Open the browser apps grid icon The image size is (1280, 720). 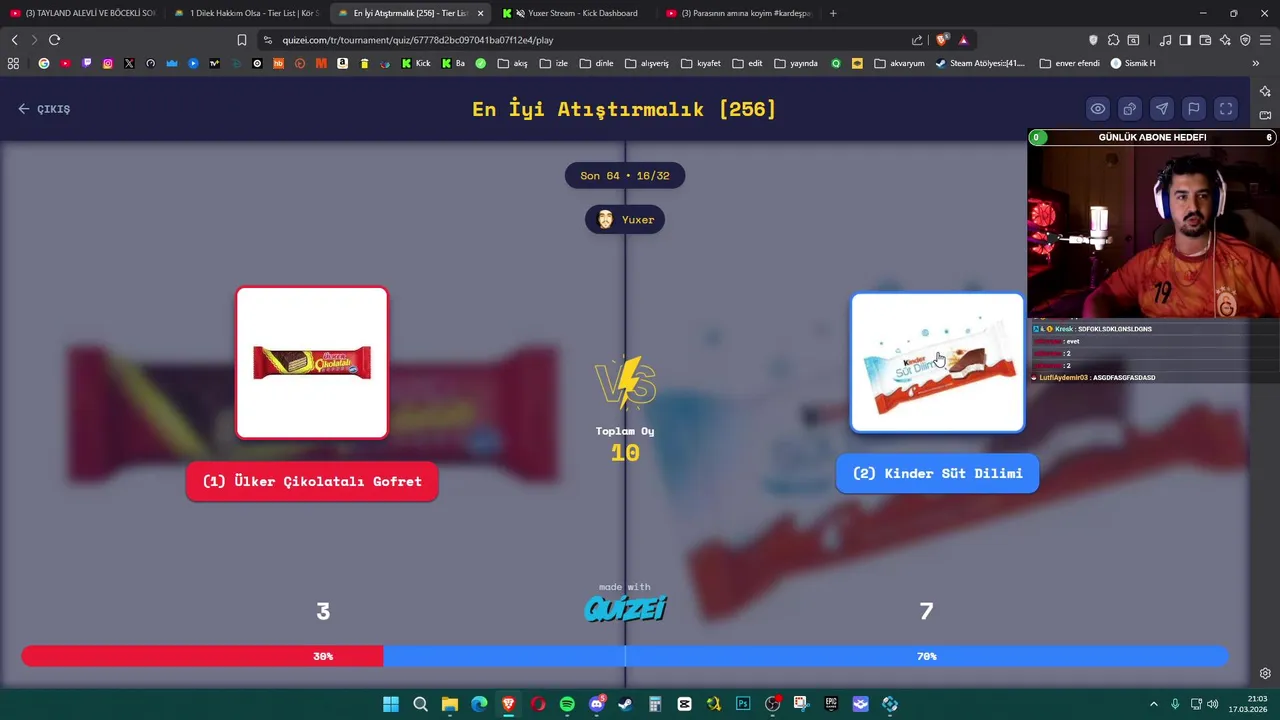(x=13, y=63)
